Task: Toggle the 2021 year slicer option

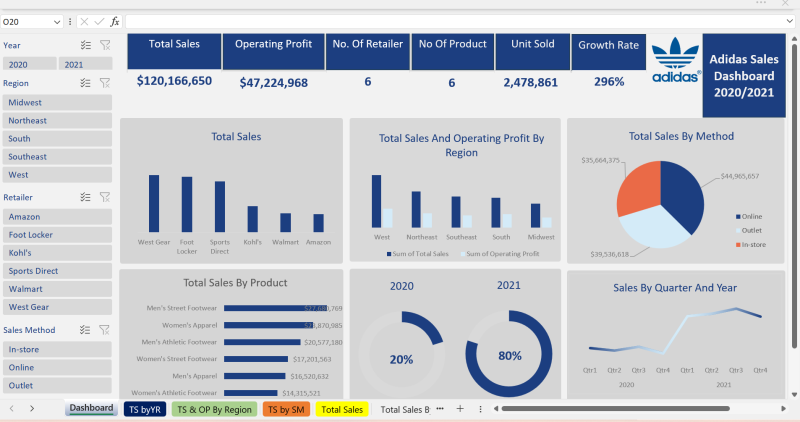Action: click(x=75, y=65)
